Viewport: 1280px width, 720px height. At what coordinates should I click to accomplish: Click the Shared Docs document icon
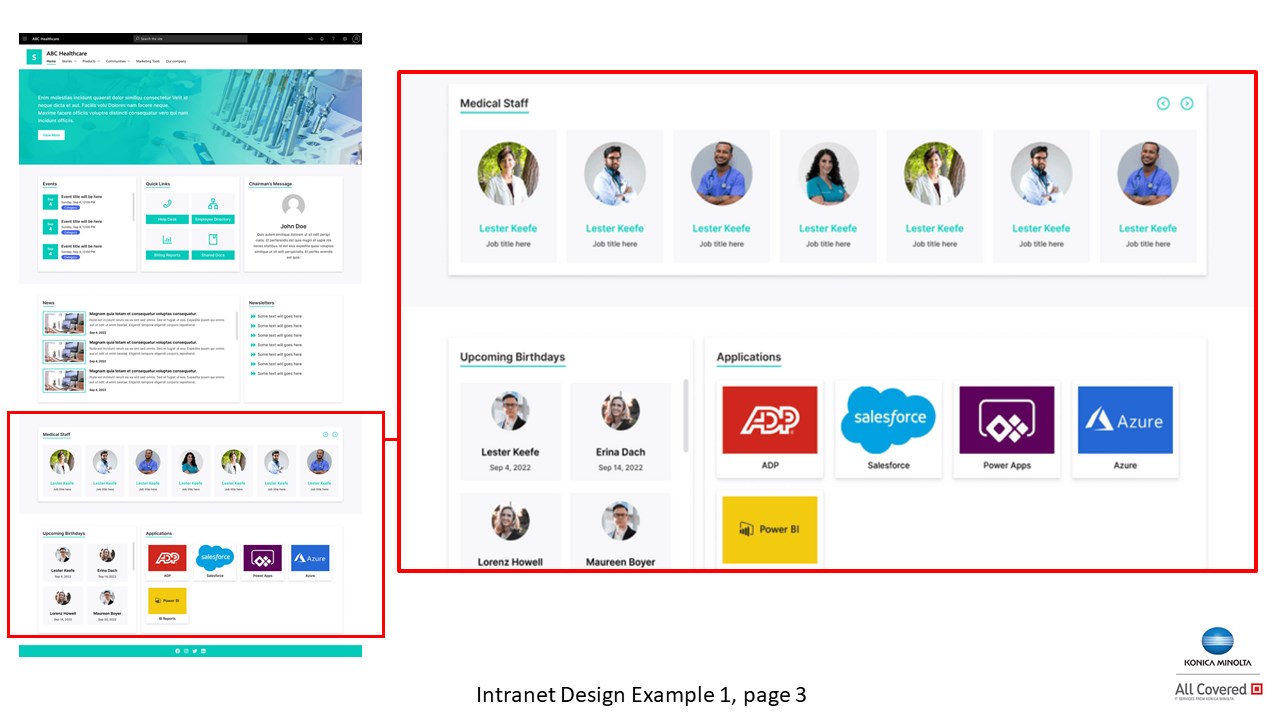(x=213, y=240)
